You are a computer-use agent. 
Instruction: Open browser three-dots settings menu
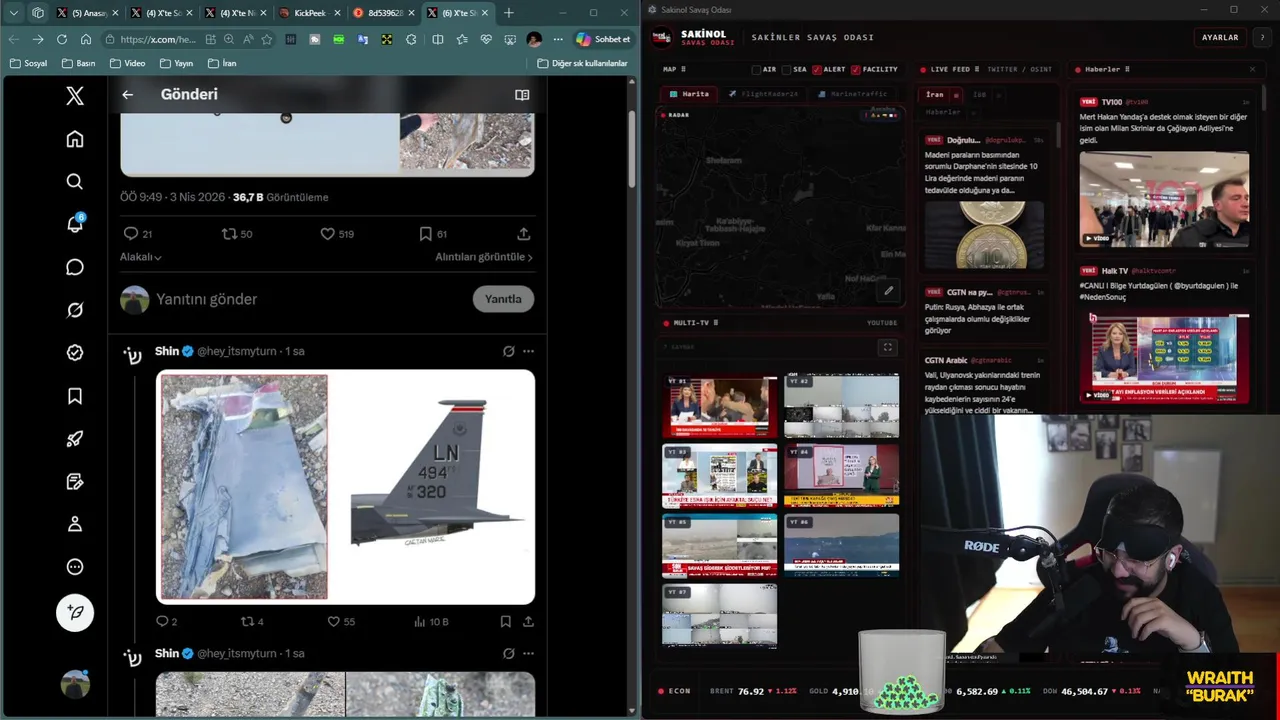tap(558, 39)
